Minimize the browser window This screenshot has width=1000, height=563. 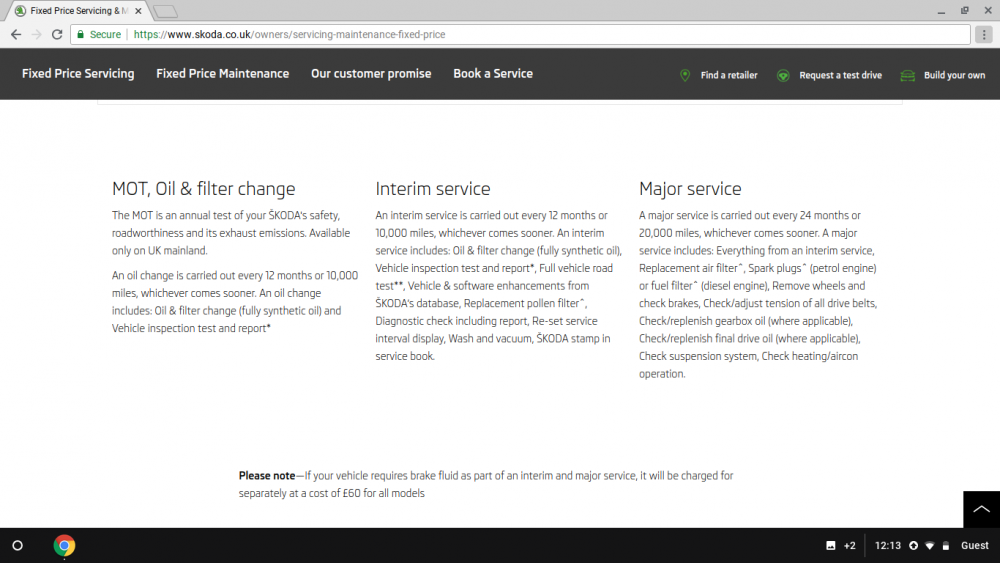pos(941,11)
